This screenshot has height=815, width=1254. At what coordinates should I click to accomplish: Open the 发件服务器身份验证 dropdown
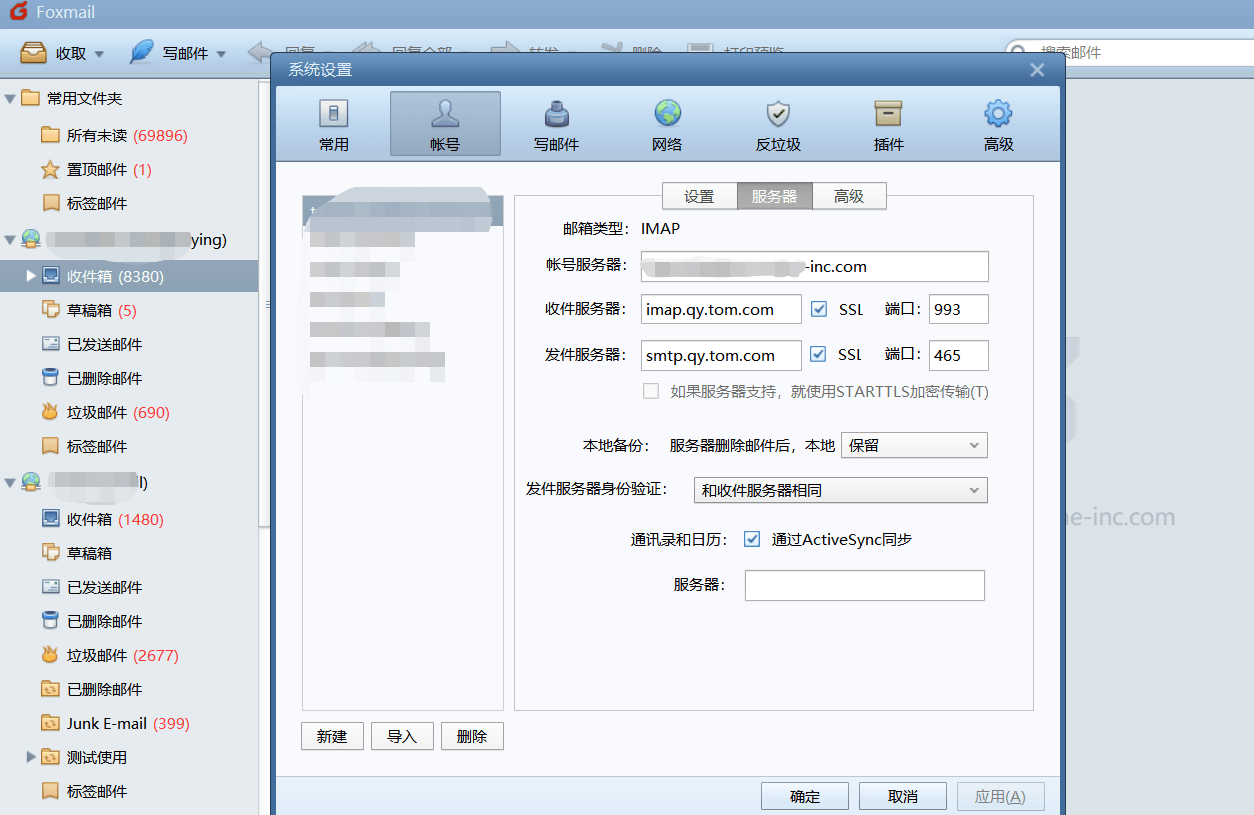[x=840, y=490]
